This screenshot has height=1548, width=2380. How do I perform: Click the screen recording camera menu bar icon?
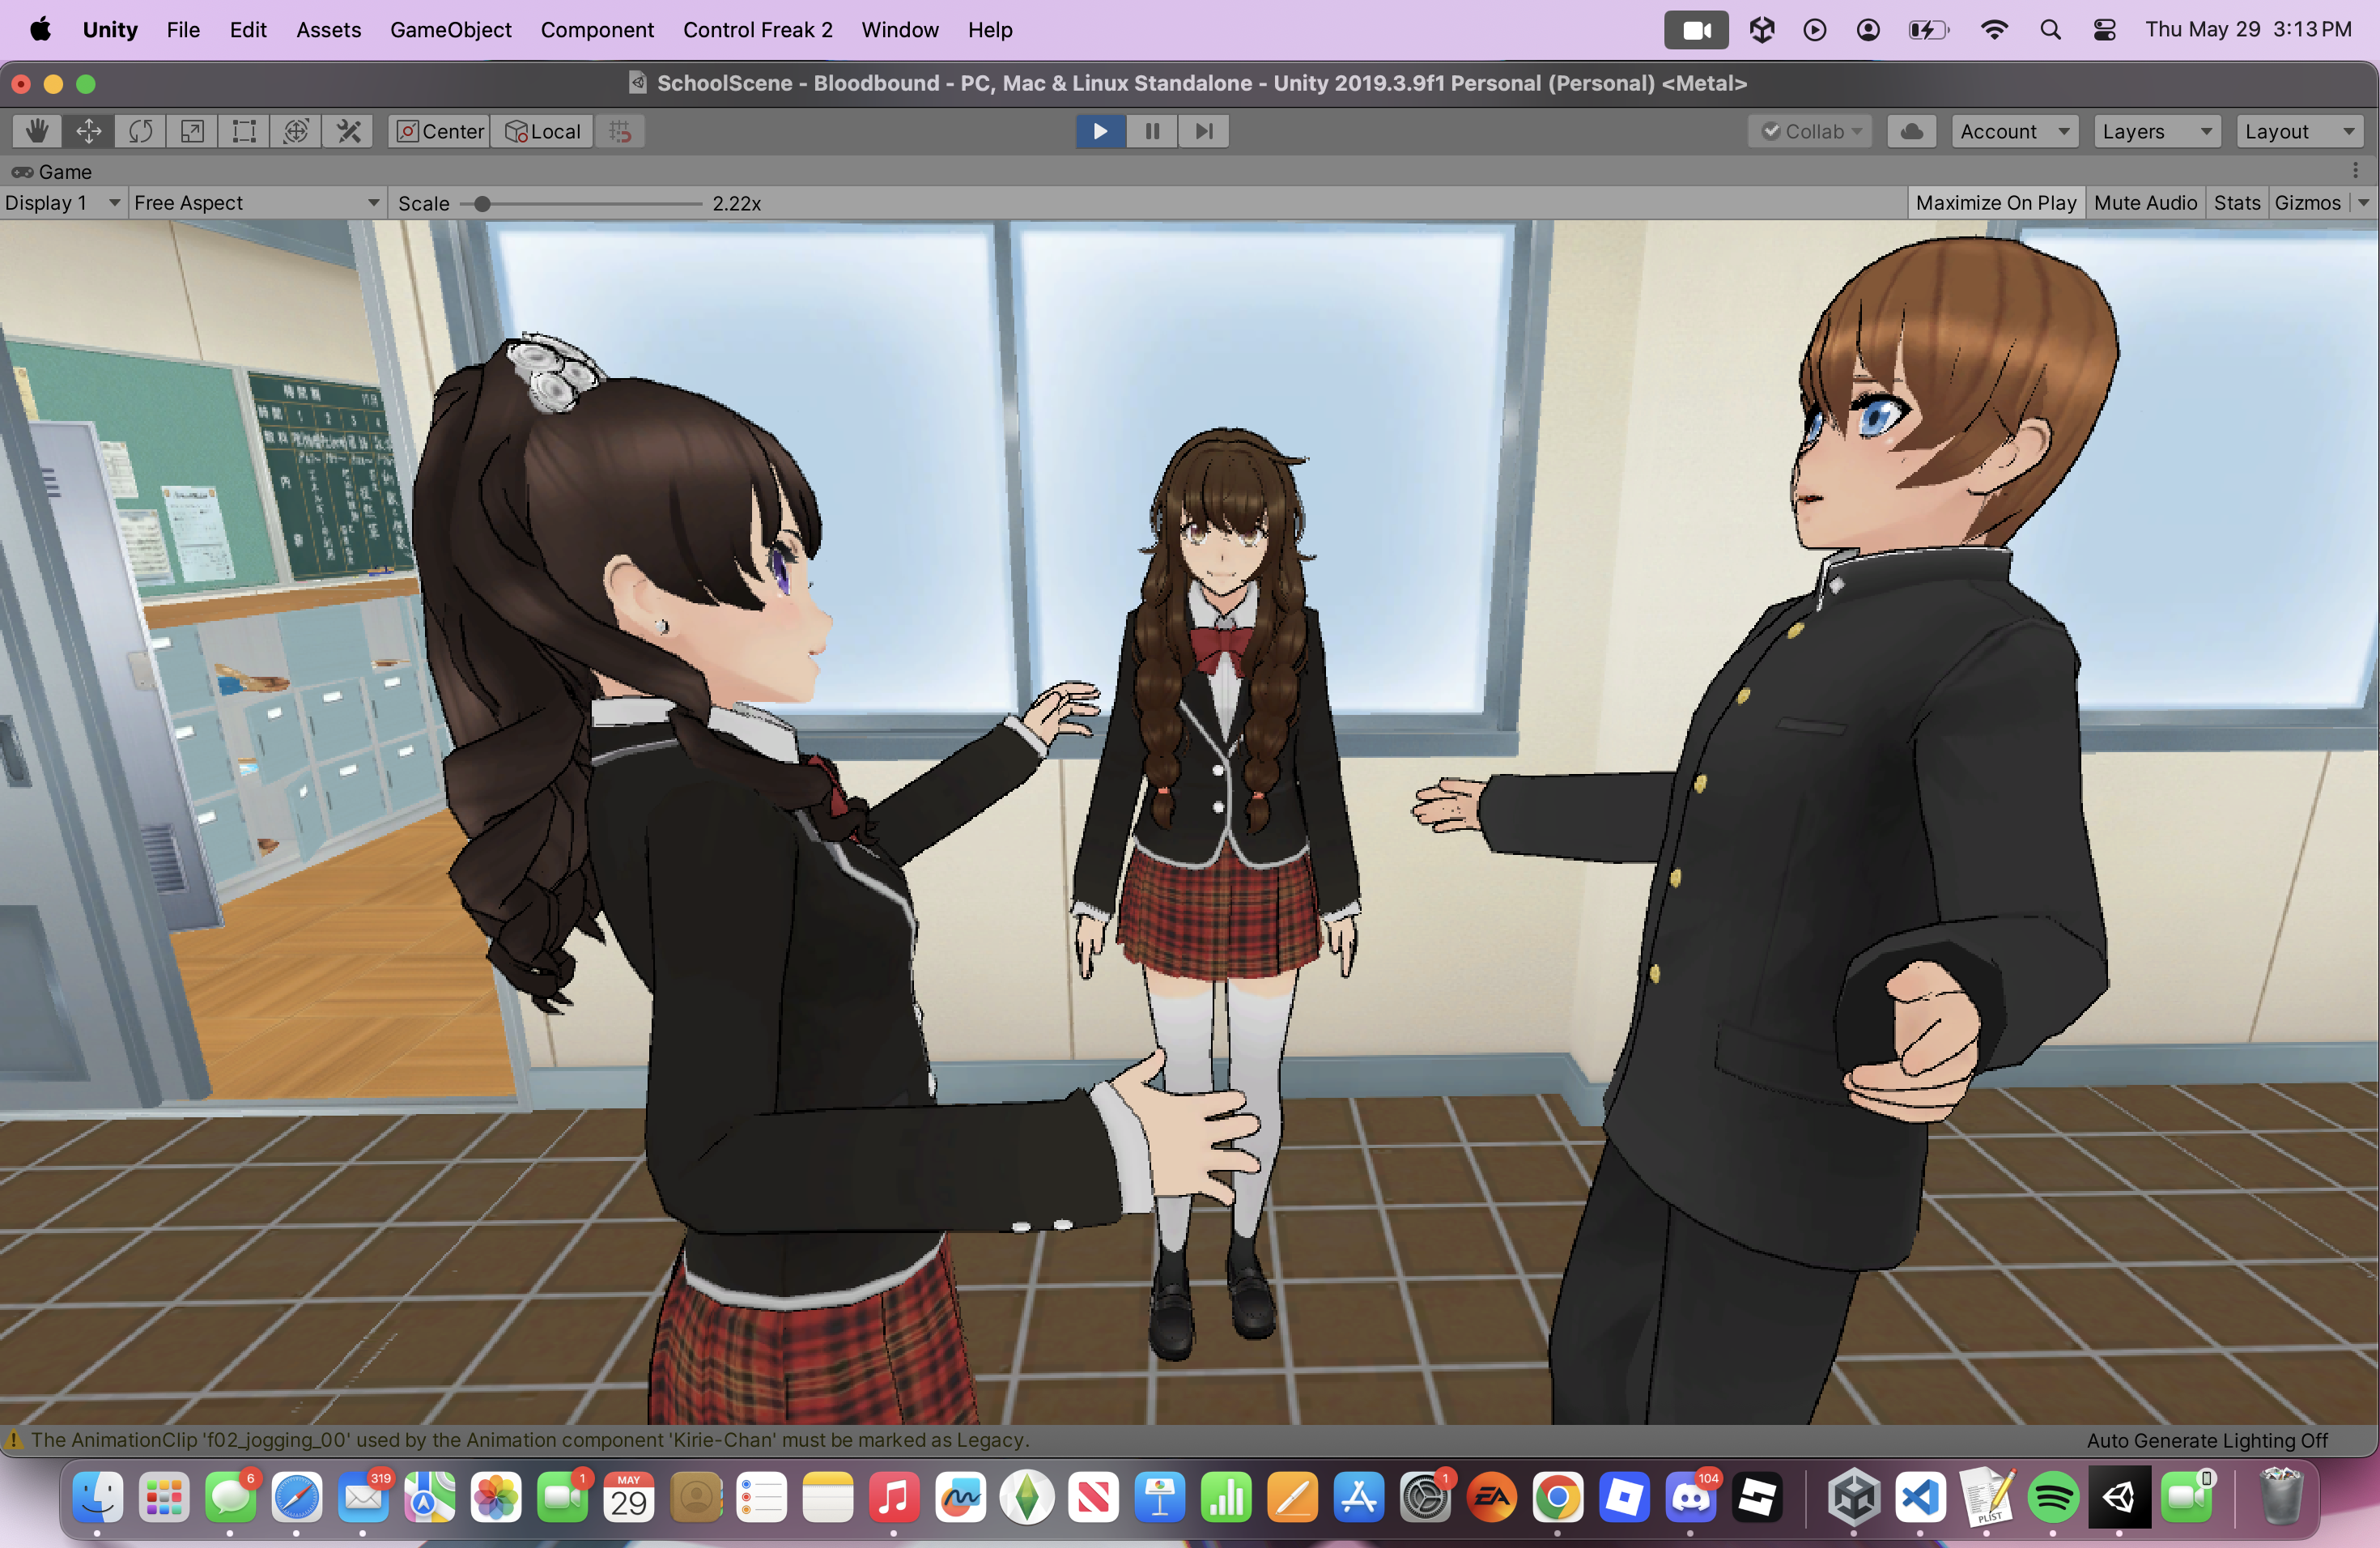(x=1696, y=30)
